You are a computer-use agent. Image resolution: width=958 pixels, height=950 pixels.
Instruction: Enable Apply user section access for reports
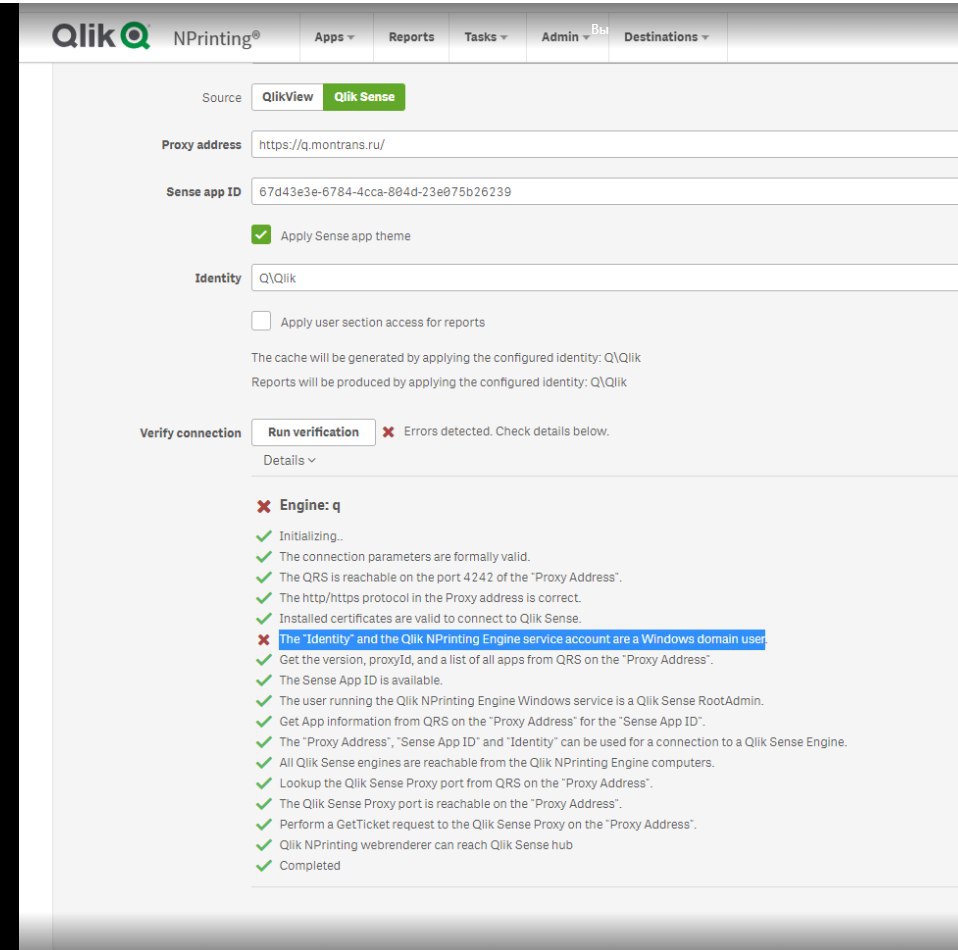[x=261, y=321]
